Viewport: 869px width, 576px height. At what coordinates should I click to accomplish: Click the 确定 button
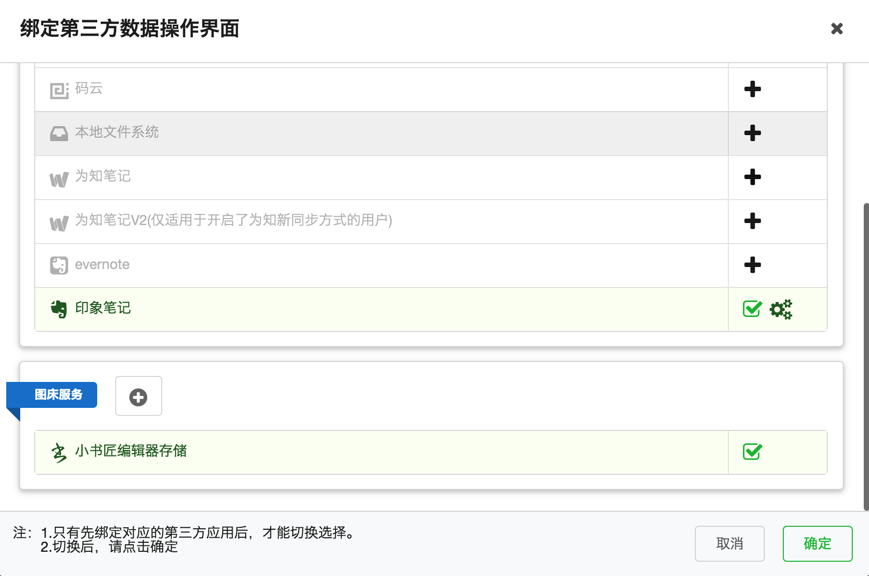point(817,543)
